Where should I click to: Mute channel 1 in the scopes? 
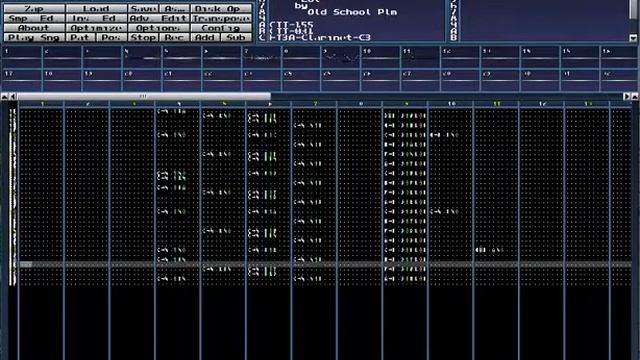[x=22, y=58]
